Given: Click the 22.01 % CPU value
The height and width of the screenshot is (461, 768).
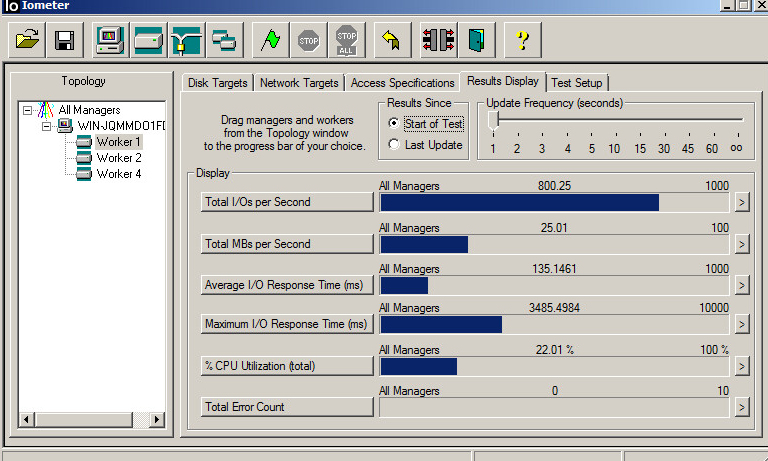Looking at the screenshot, I should 554,350.
